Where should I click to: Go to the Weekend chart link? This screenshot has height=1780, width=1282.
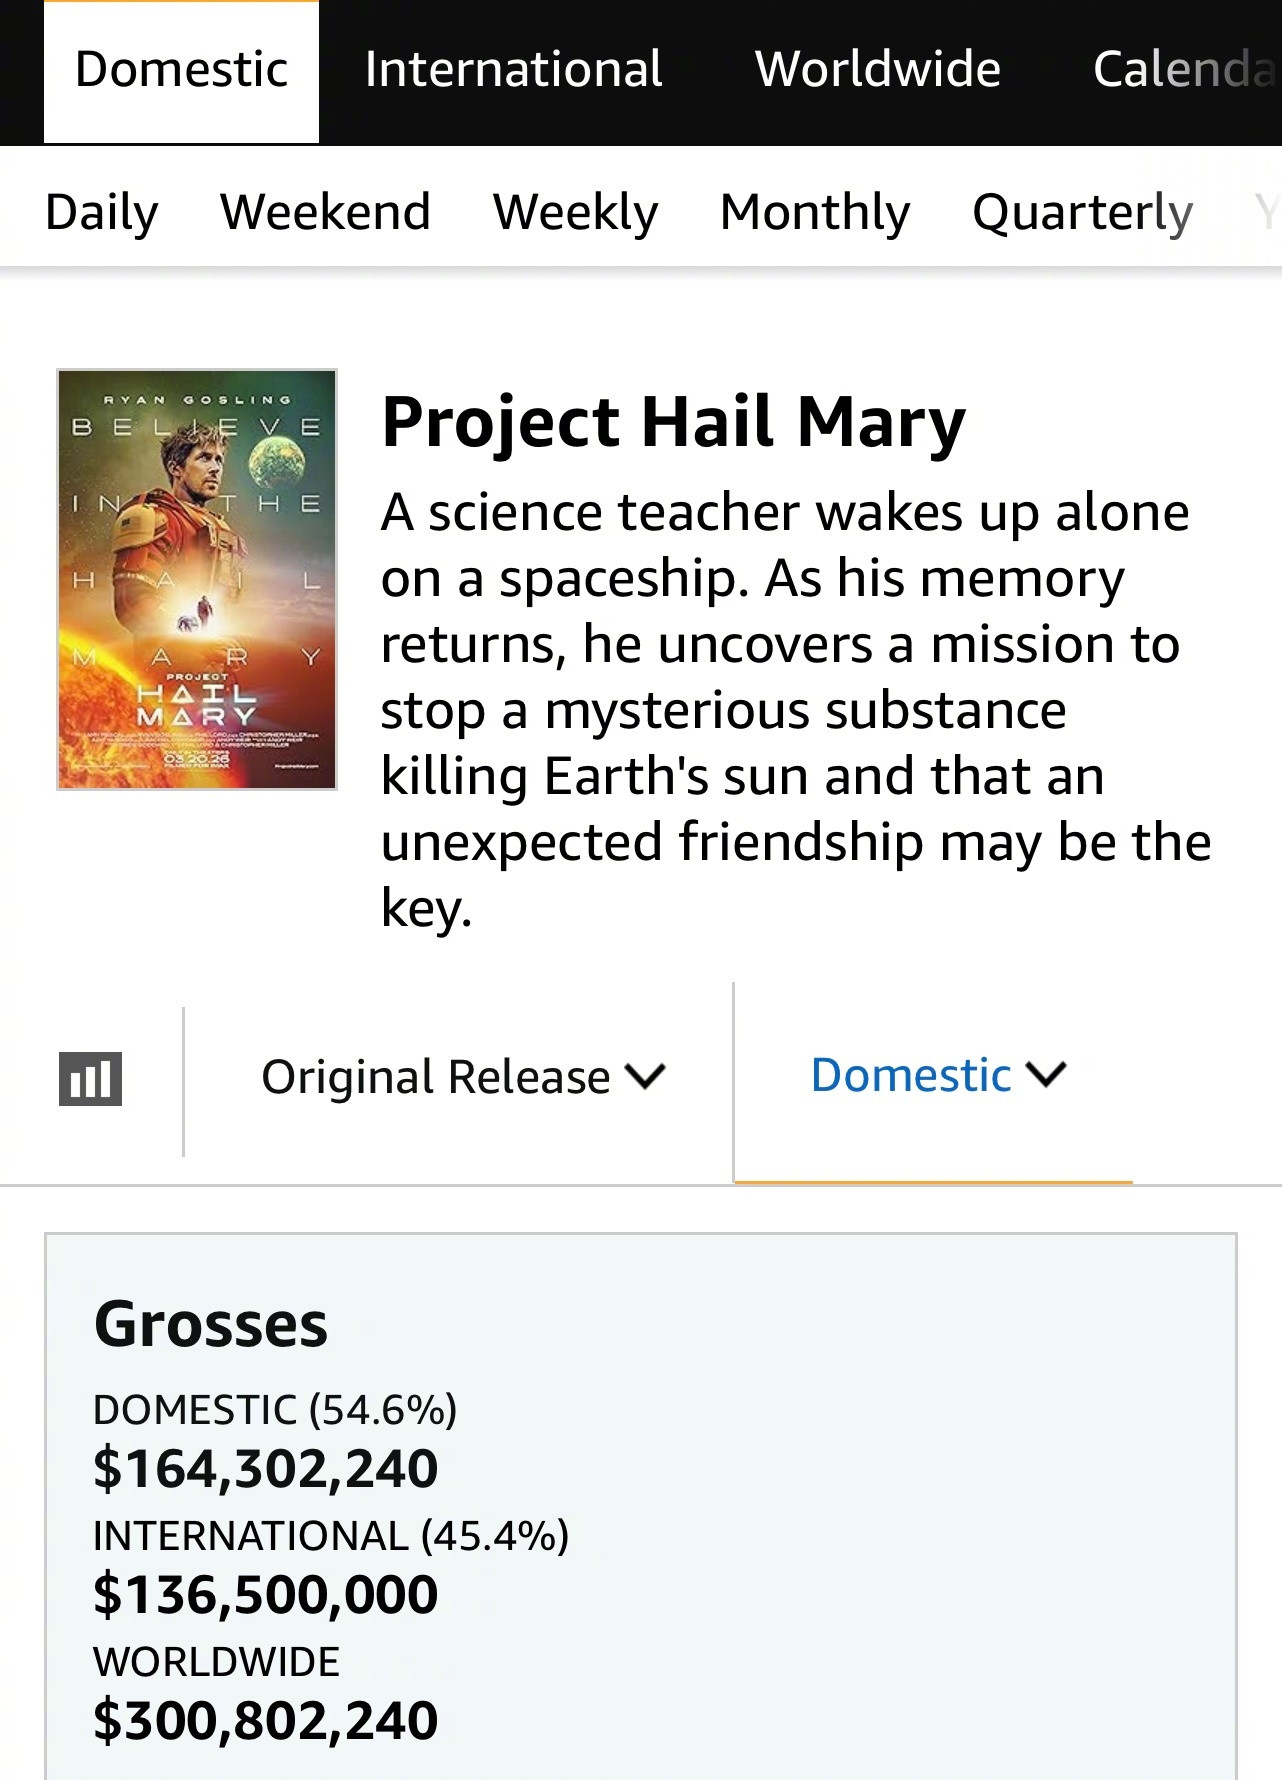[325, 212]
